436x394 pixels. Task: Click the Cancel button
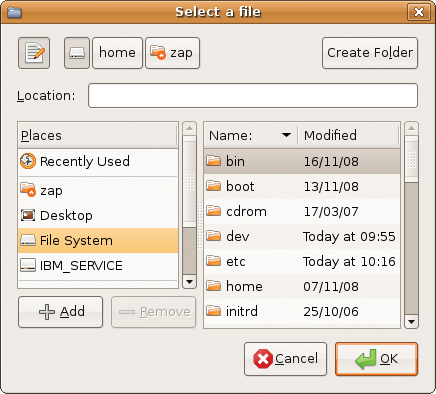click(285, 359)
